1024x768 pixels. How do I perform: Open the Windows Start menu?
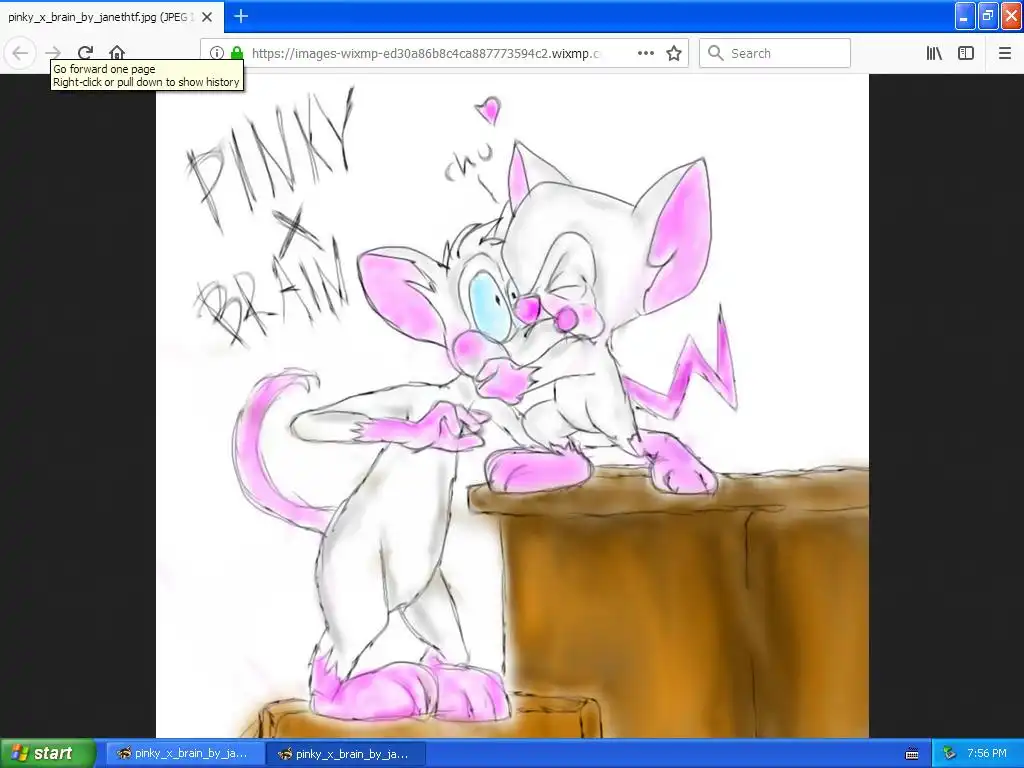pyautogui.click(x=48, y=754)
